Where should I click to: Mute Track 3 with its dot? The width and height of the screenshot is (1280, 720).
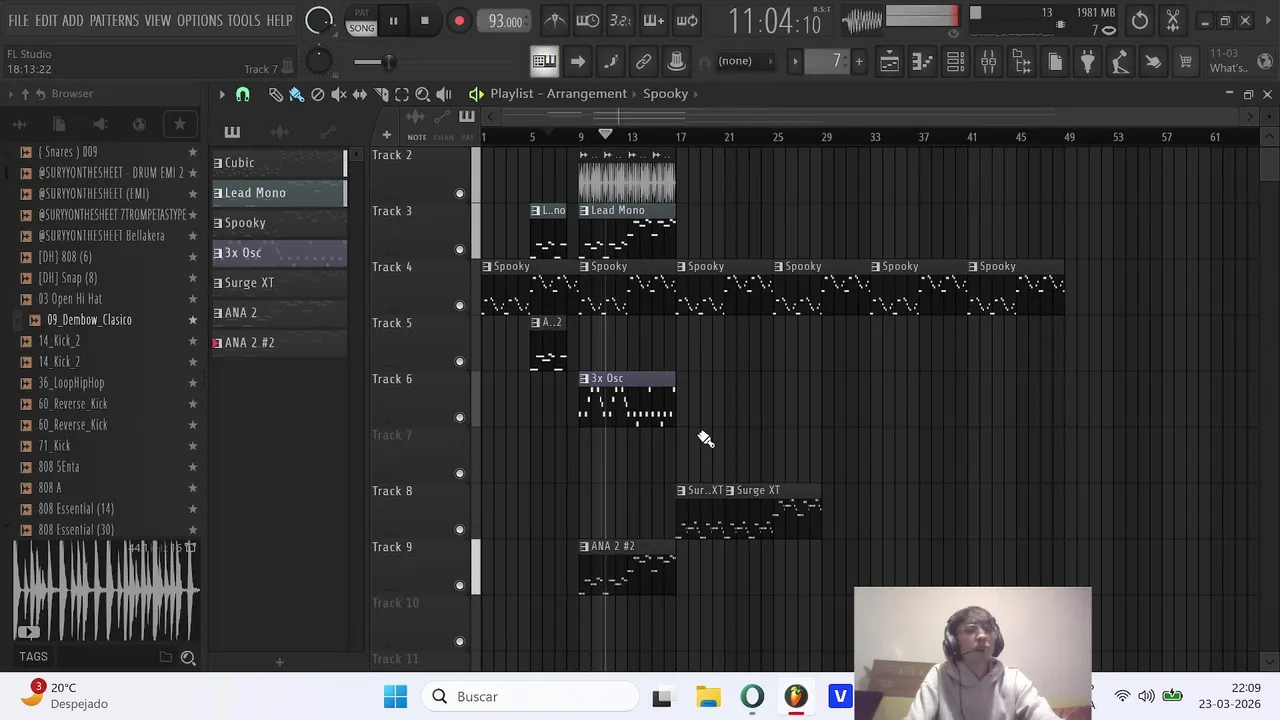point(460,249)
